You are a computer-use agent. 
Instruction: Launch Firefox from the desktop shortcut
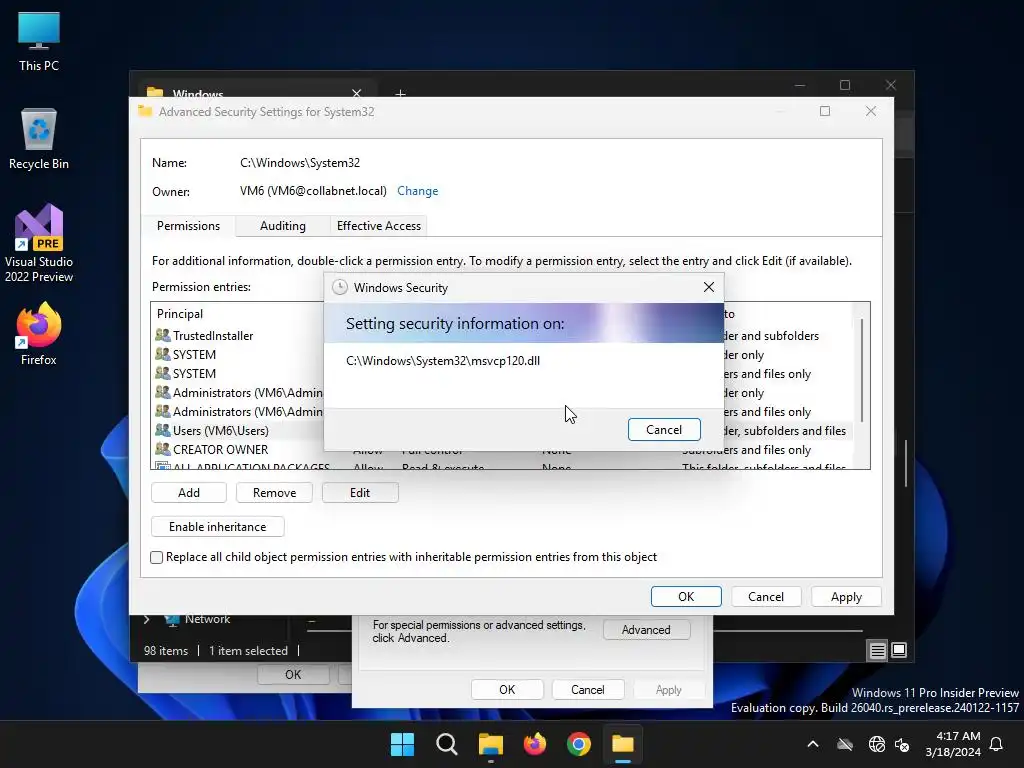point(39,334)
